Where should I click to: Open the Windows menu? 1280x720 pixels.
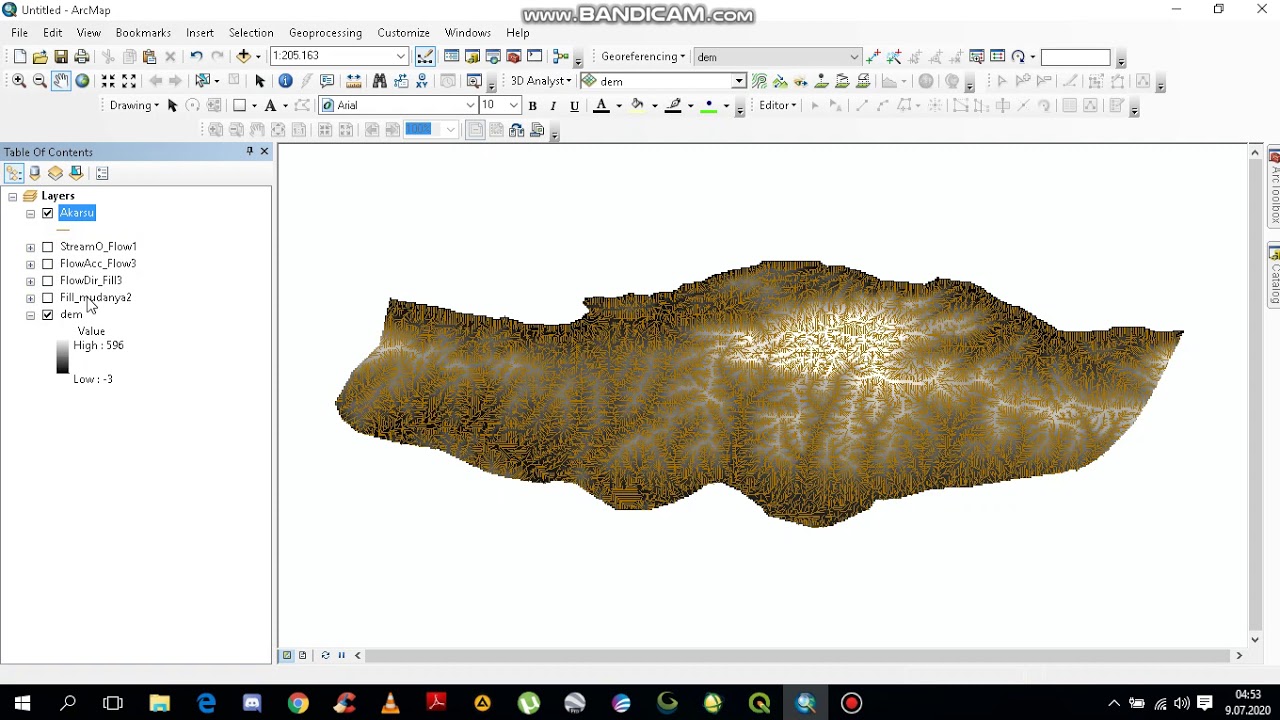(x=468, y=33)
